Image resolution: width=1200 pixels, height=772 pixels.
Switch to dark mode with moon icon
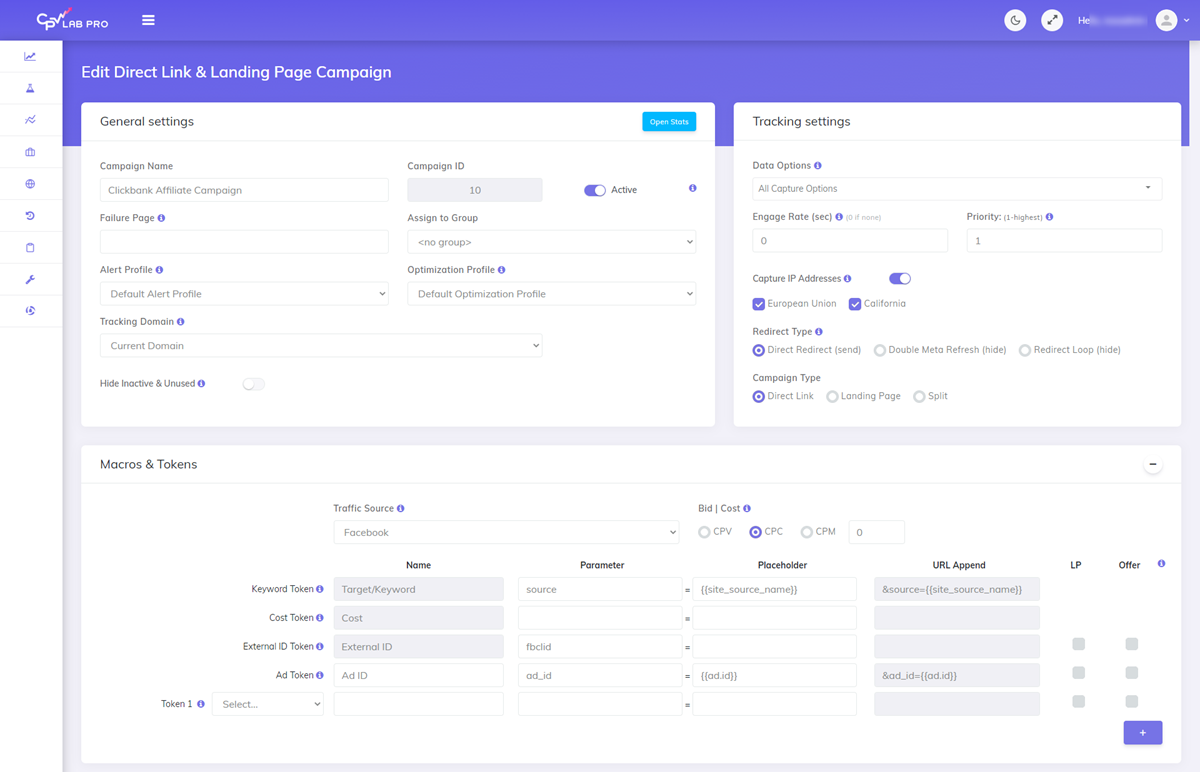1015,20
